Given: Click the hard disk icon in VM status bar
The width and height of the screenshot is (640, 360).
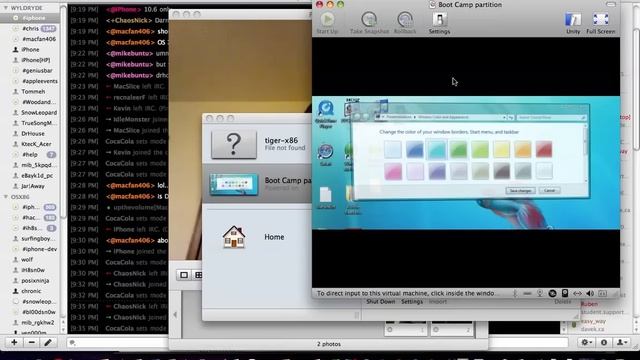Looking at the screenshot, I should (x=565, y=293).
